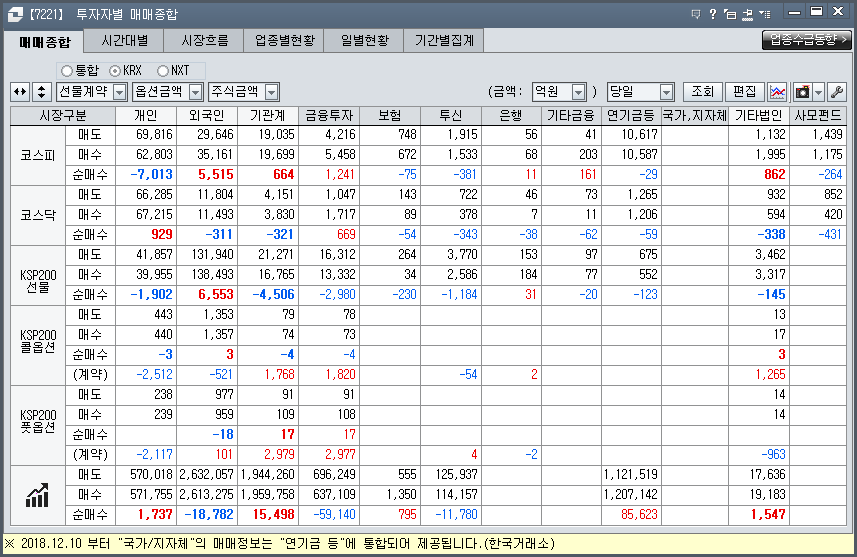Click the 6,553 선물 외국인 net buy cell
This screenshot has width=857, height=557.
click(x=207, y=295)
